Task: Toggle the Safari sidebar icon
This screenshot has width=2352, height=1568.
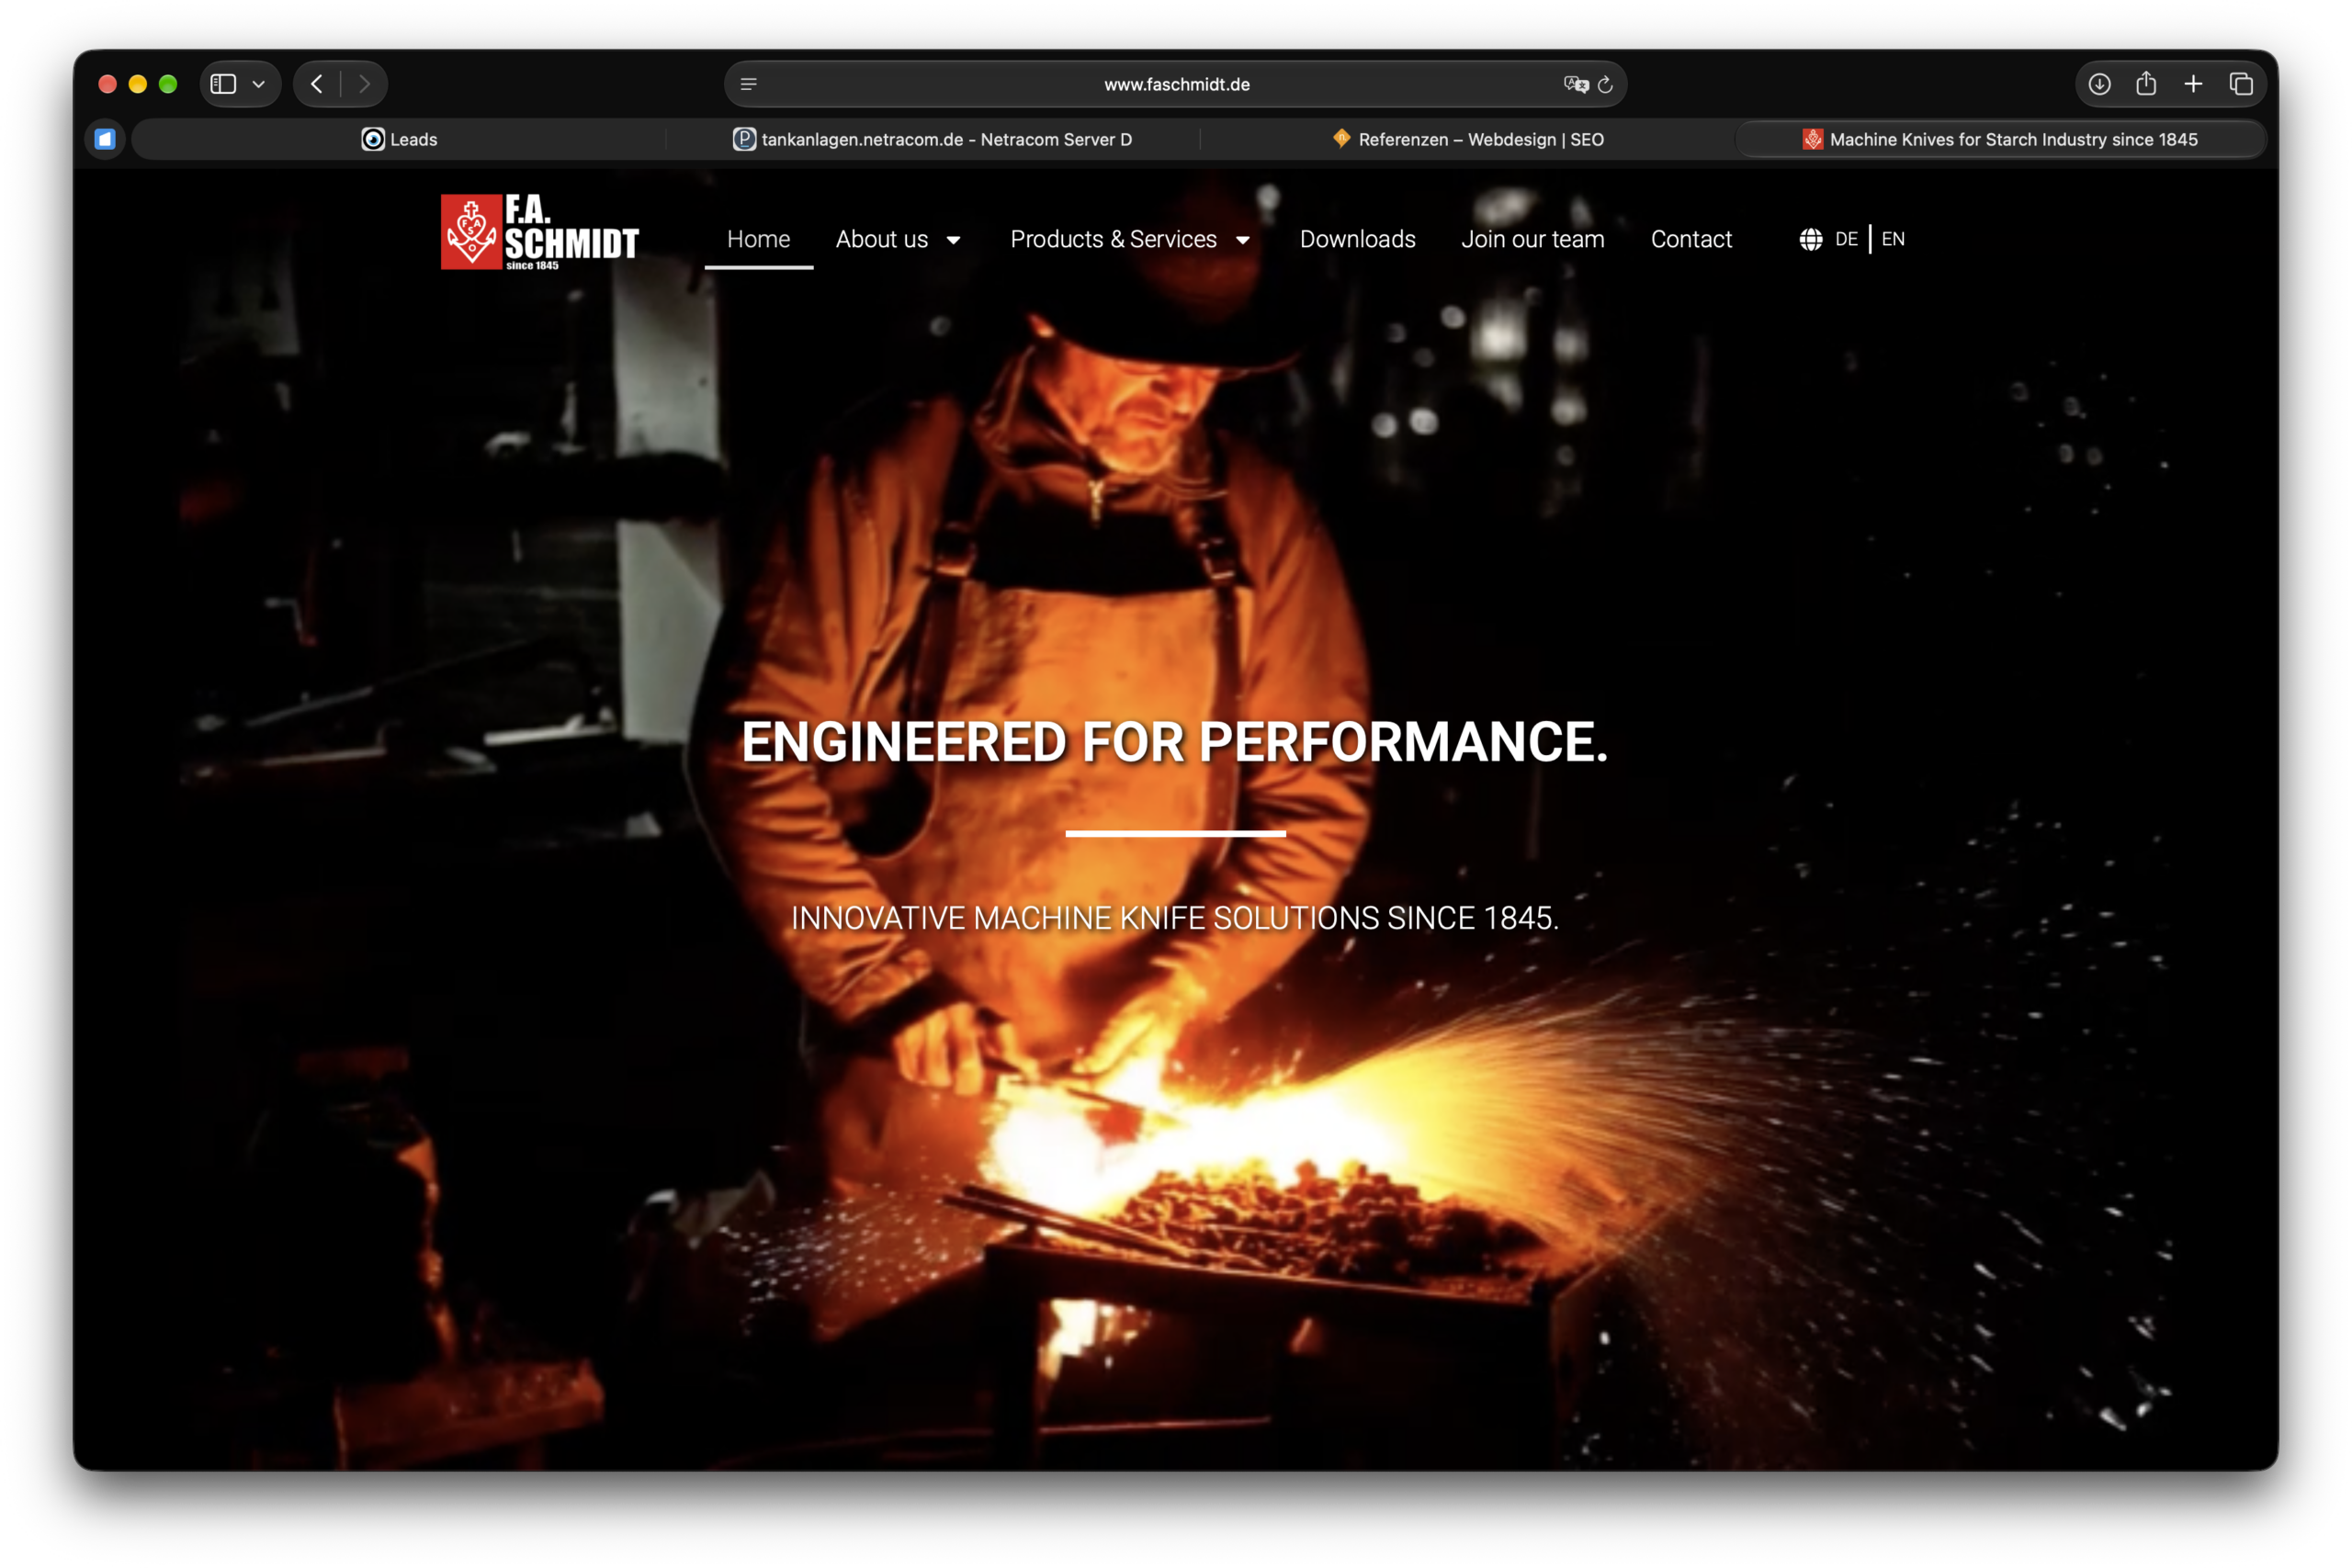Action: pos(223,84)
